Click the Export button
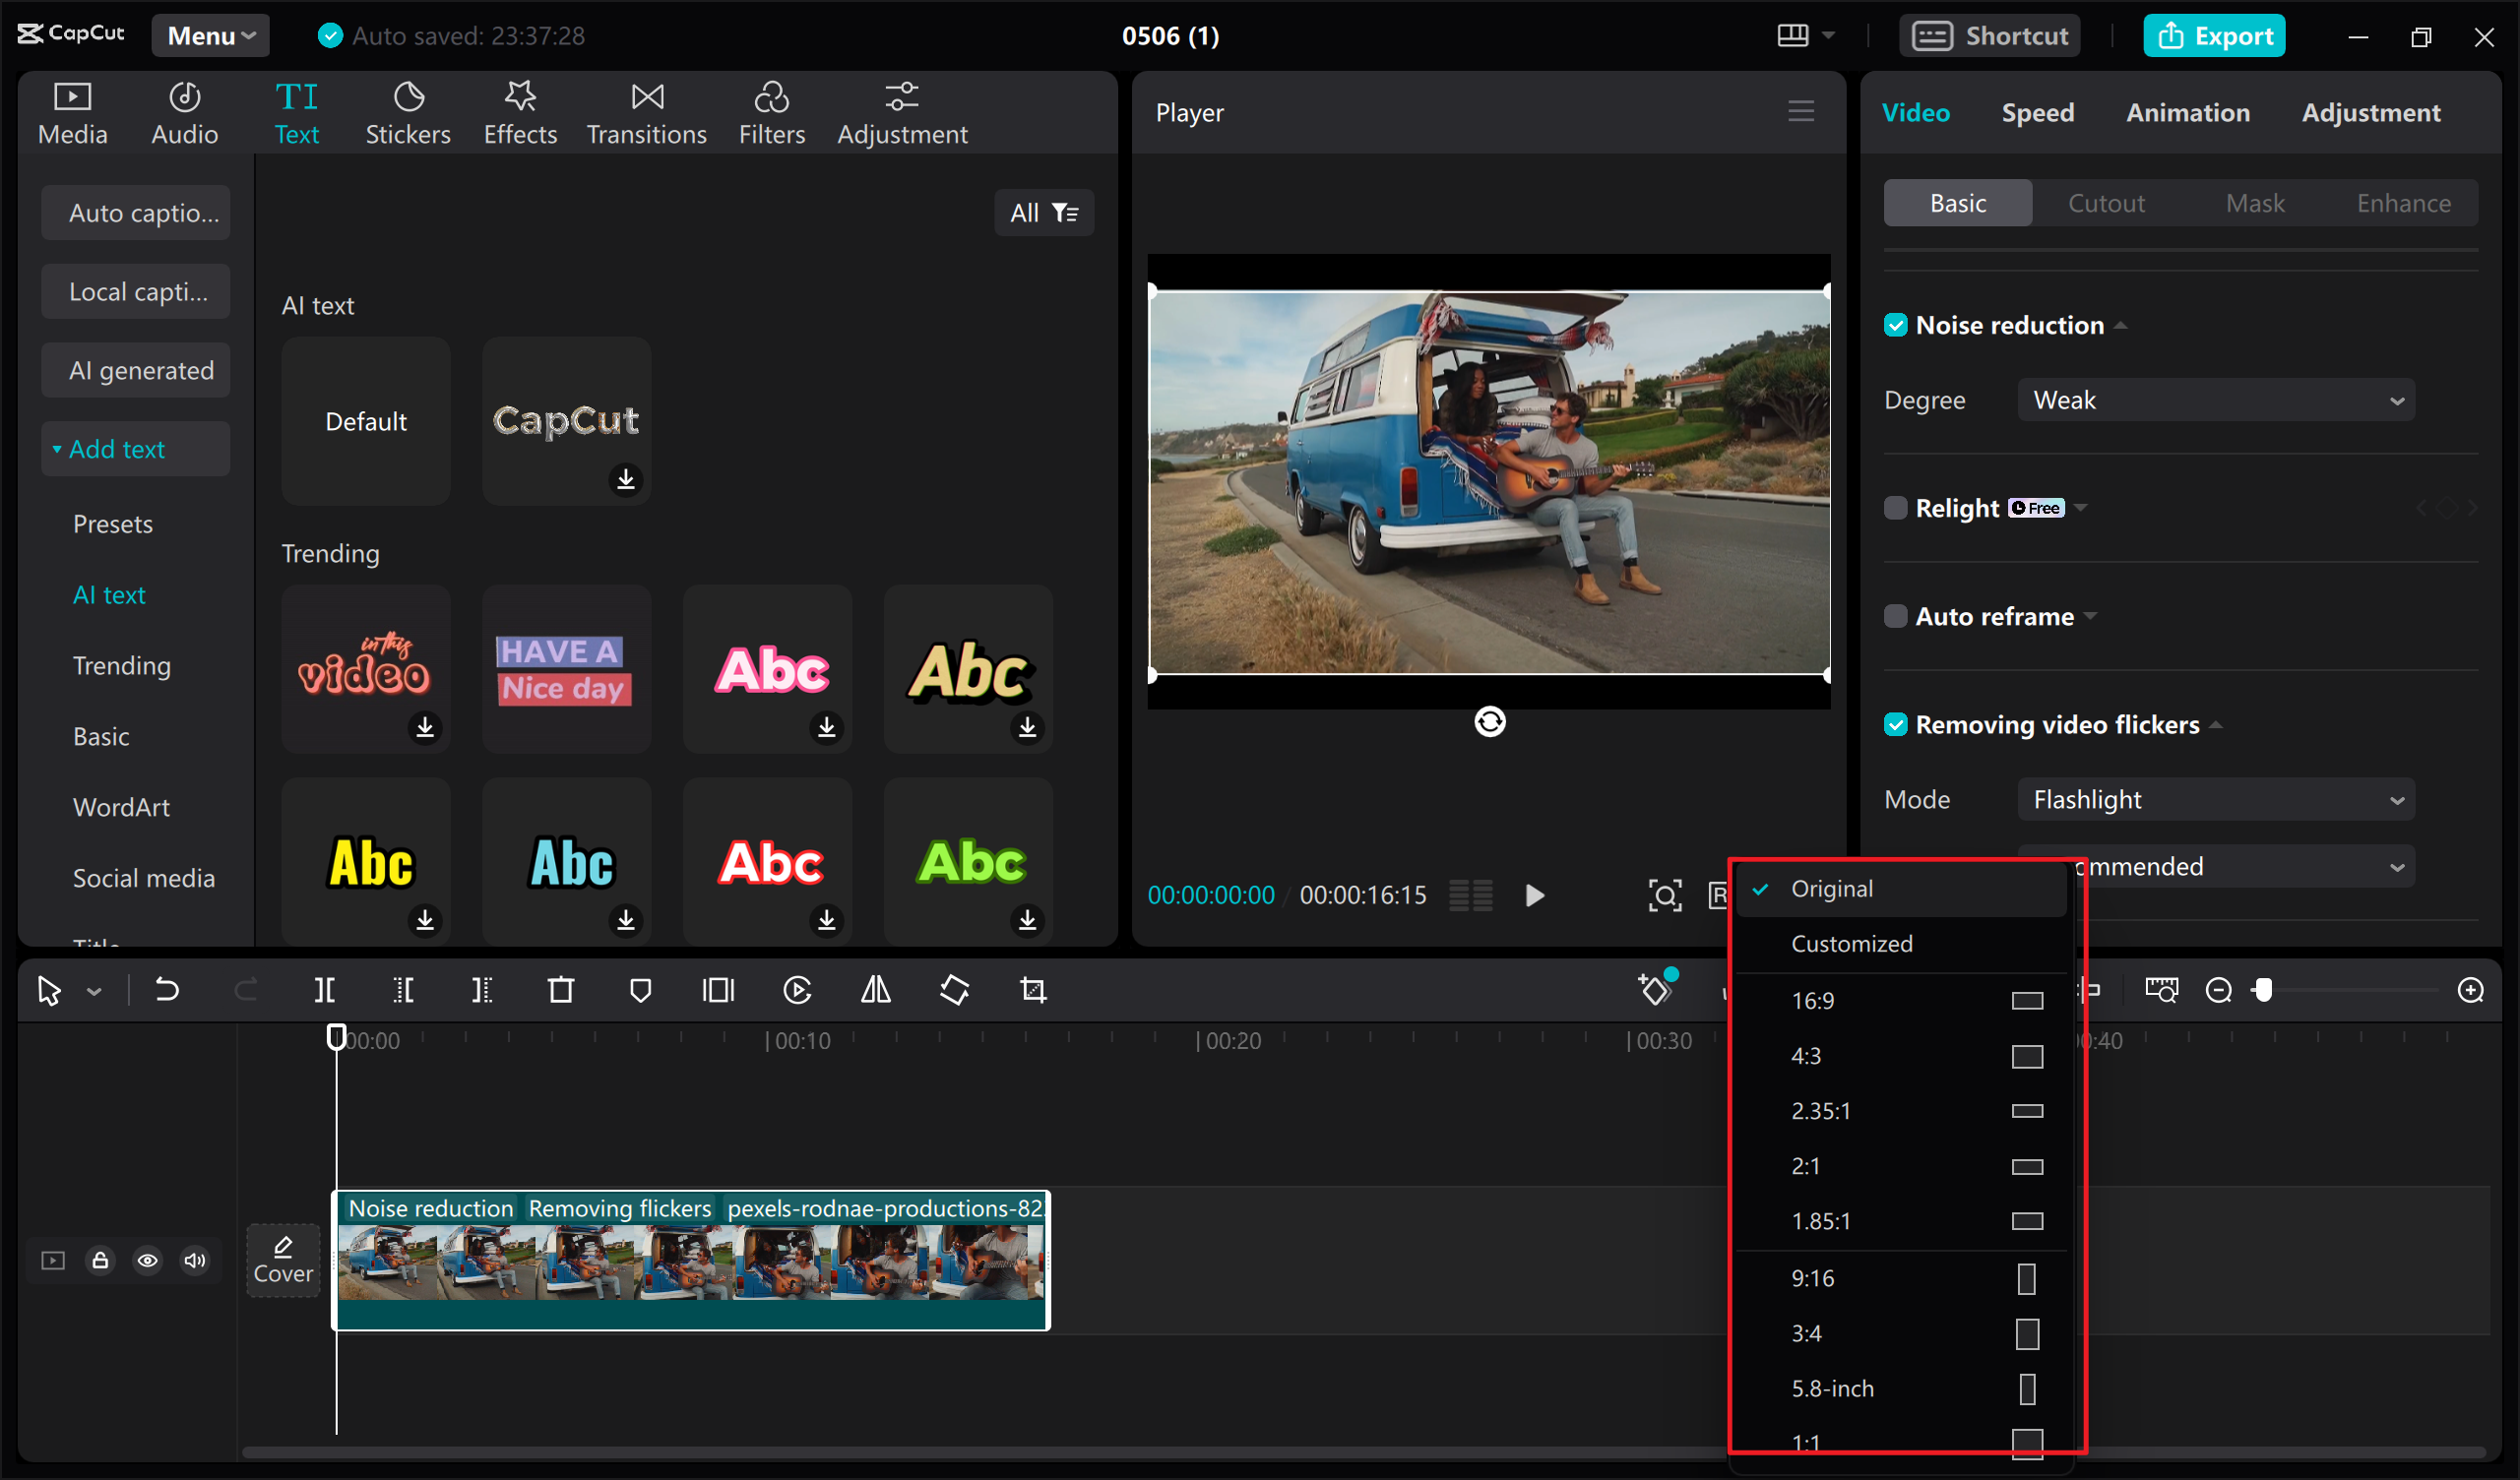This screenshot has height=1480, width=2520. (x=2214, y=35)
